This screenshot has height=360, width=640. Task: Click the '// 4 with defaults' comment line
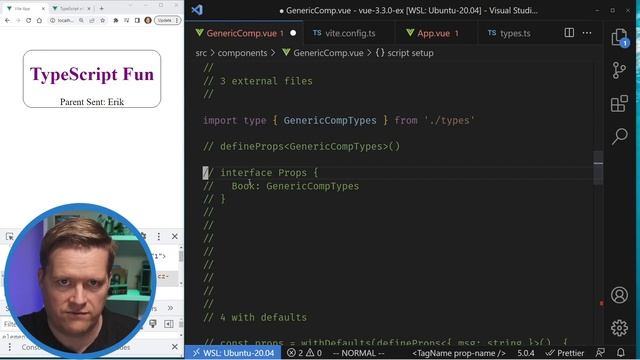(255, 317)
